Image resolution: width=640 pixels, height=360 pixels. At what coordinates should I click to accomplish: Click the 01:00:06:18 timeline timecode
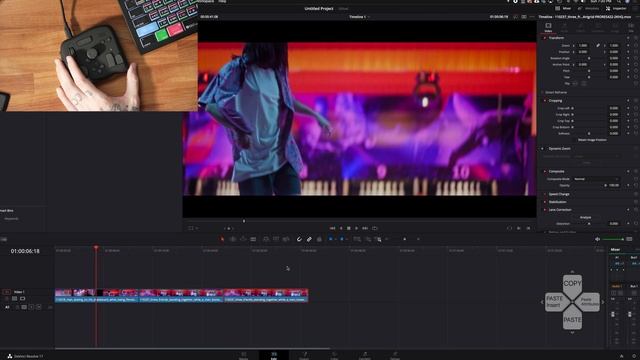[25, 251]
